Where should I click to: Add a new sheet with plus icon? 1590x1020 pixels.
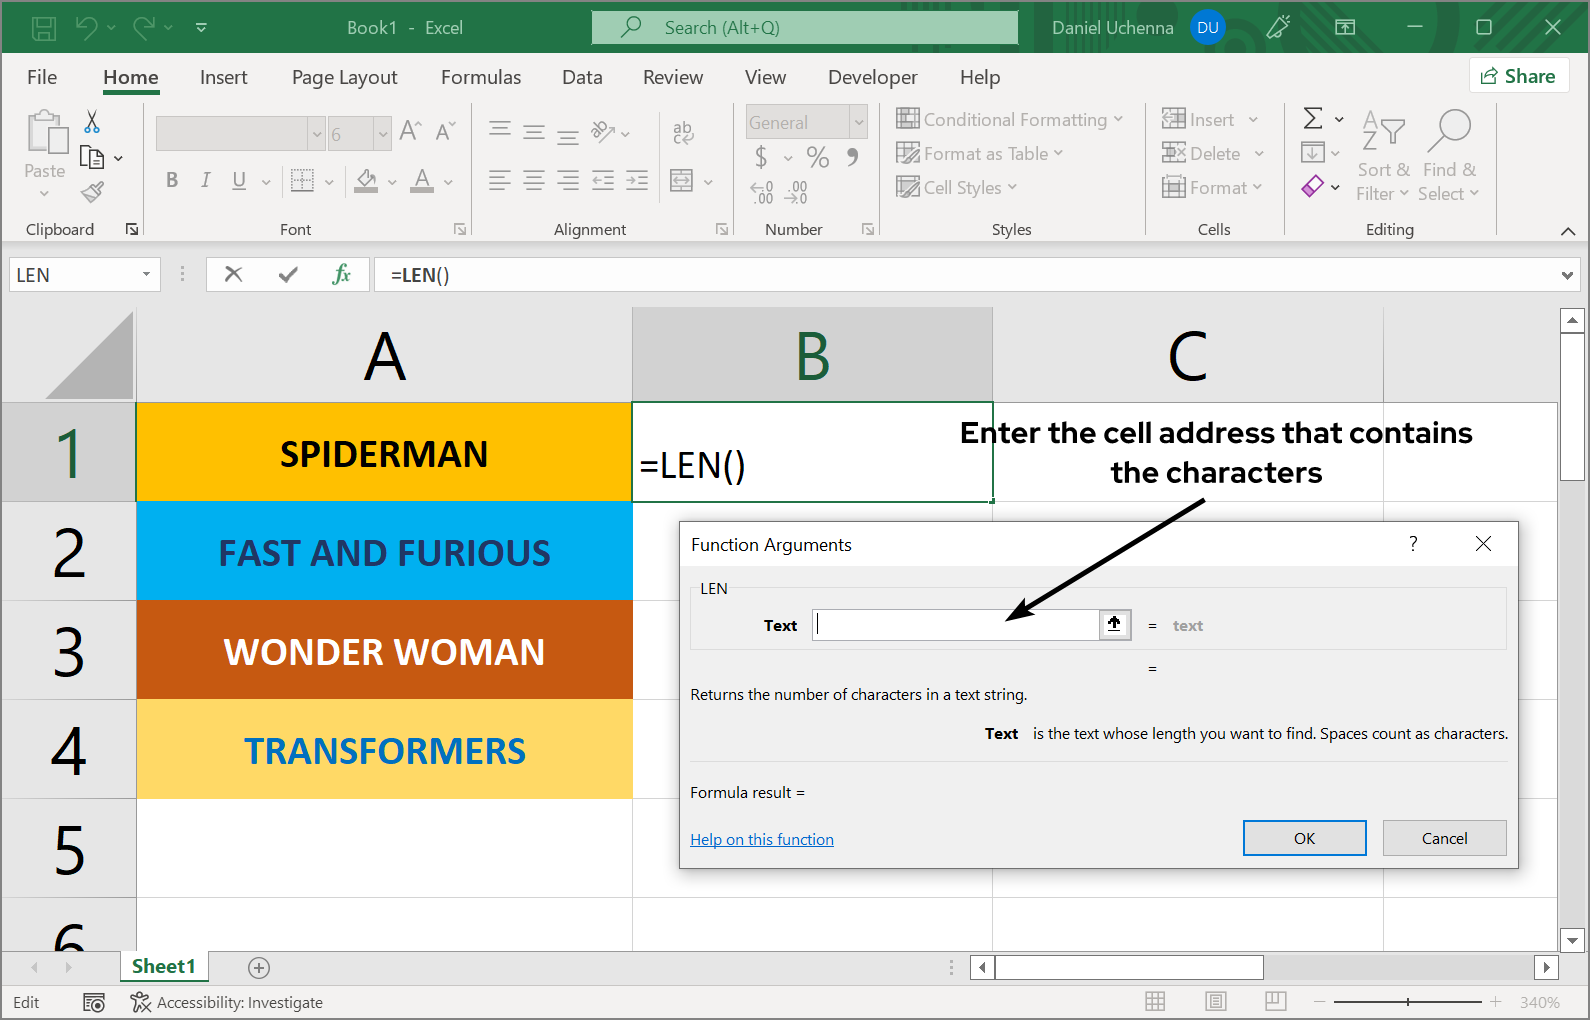[259, 967]
